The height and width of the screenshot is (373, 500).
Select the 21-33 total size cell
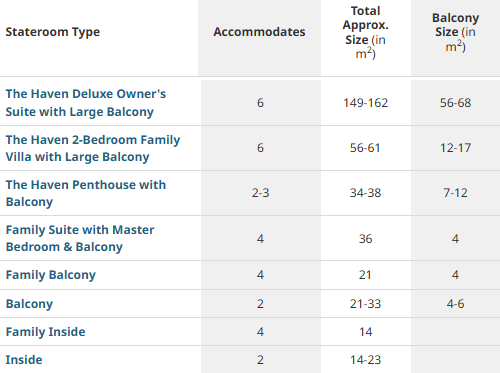click(365, 304)
